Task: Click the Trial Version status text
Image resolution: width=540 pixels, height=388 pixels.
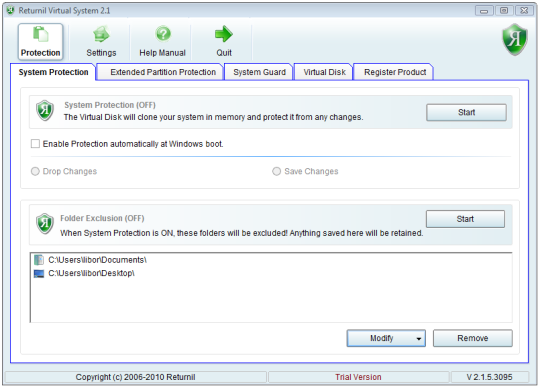Action: [x=358, y=377]
